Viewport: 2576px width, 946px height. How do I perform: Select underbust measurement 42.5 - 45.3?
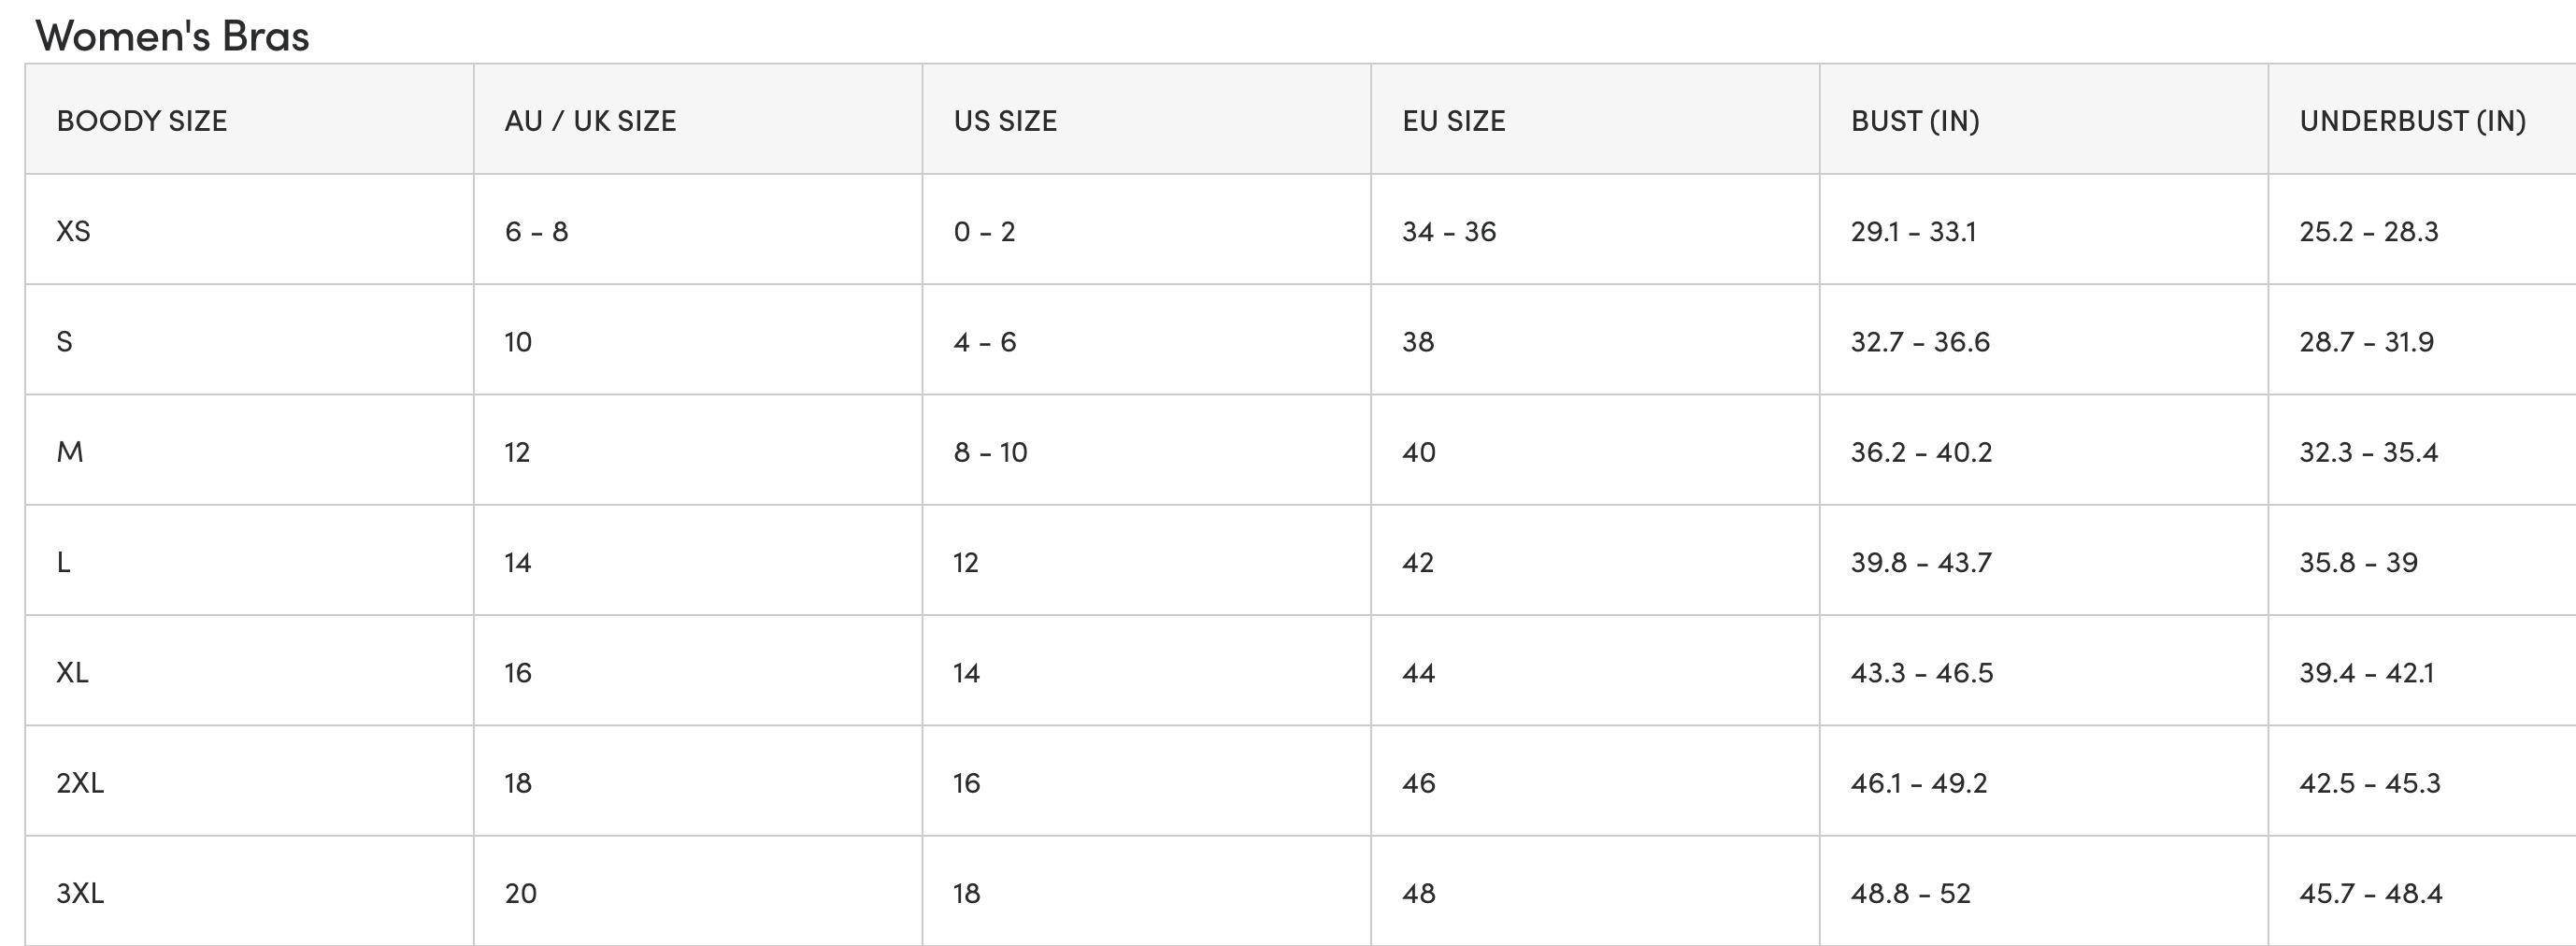coord(2369,783)
